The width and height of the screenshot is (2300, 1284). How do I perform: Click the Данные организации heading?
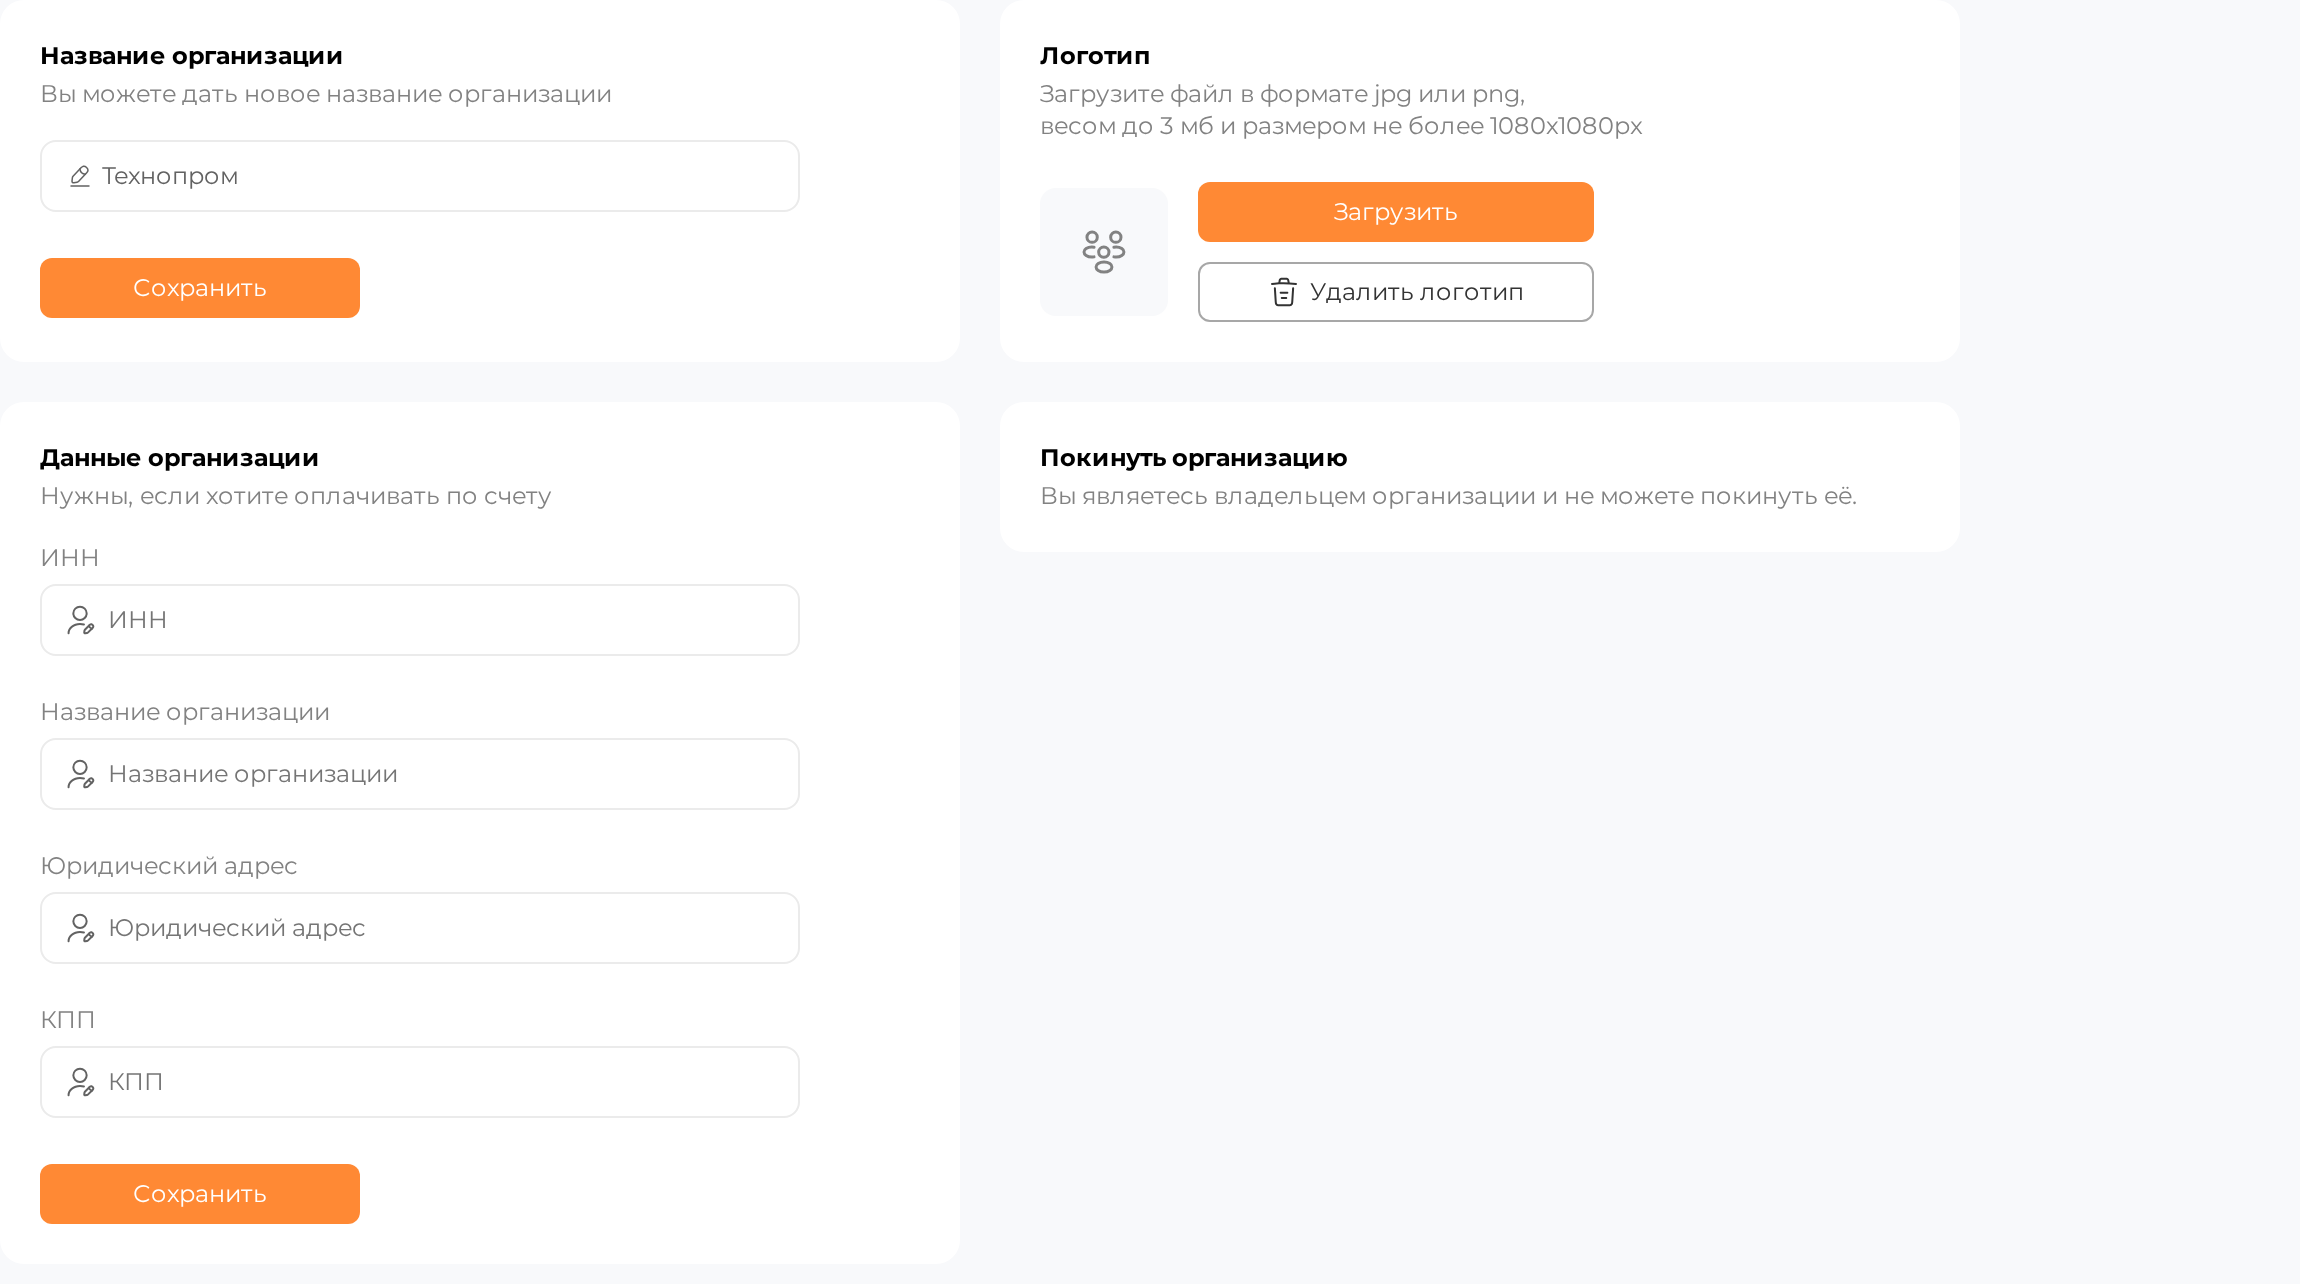point(179,458)
